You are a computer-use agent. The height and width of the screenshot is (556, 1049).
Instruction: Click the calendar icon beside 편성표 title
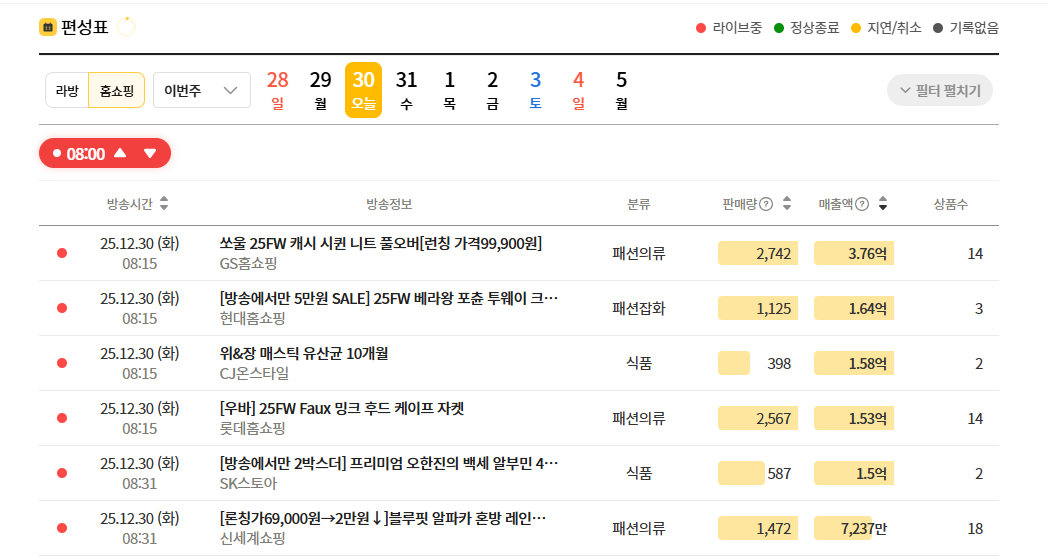48,27
